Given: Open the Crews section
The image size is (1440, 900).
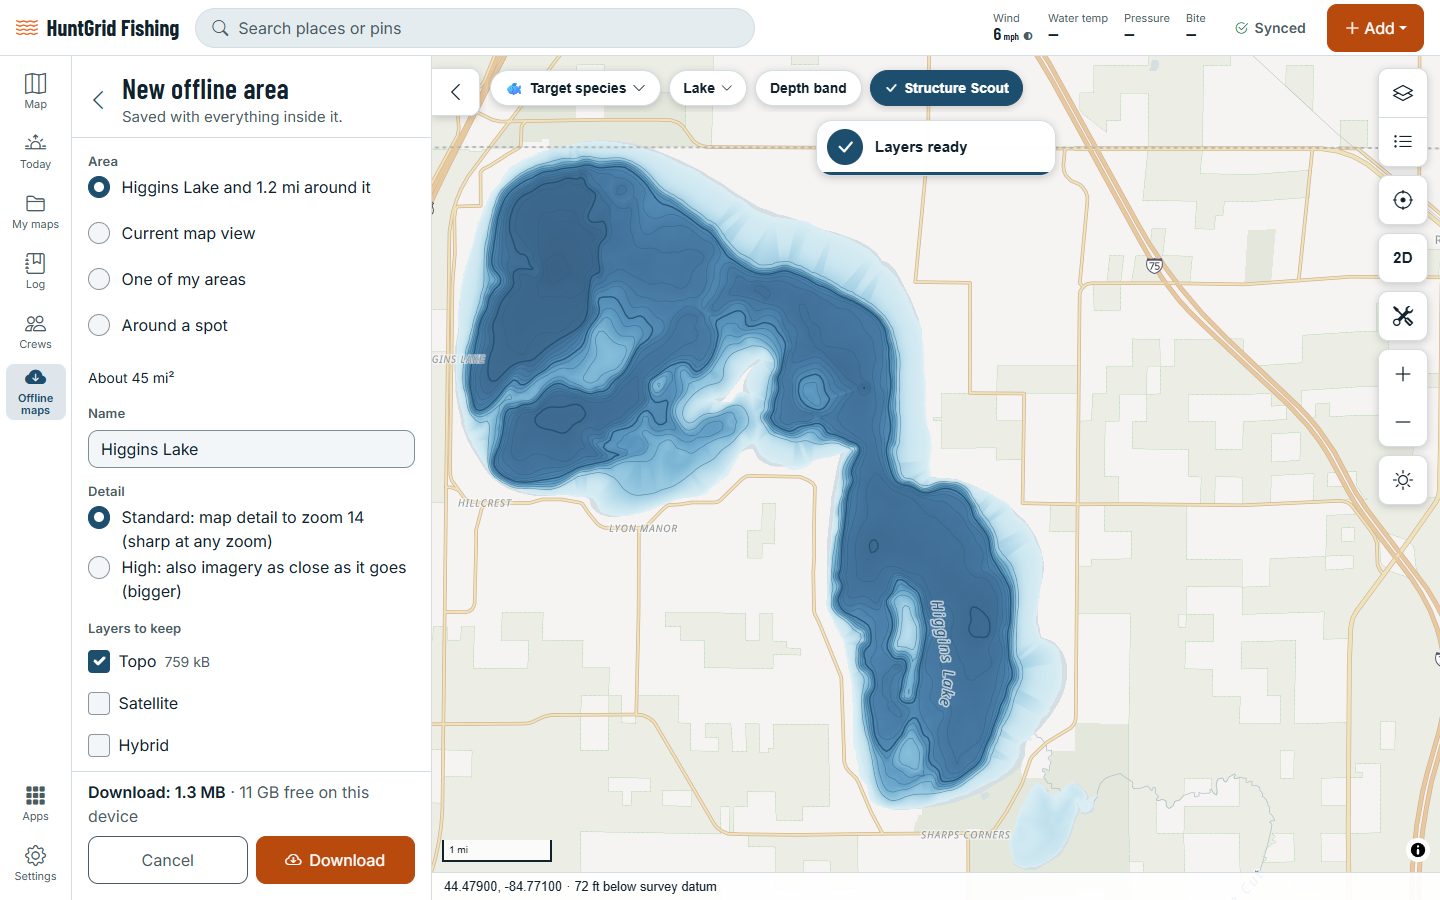Looking at the screenshot, I should [35, 331].
